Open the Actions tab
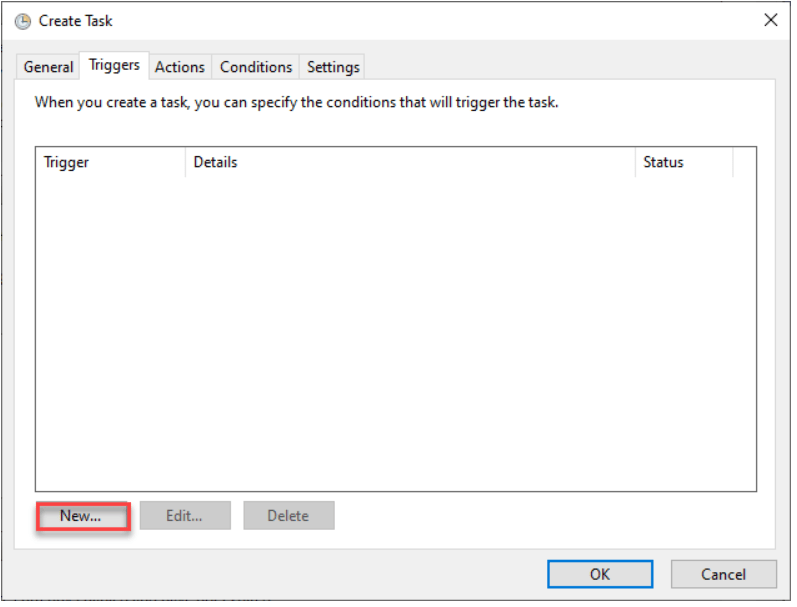Image resolution: width=797 pixels, height=607 pixels. (x=180, y=67)
